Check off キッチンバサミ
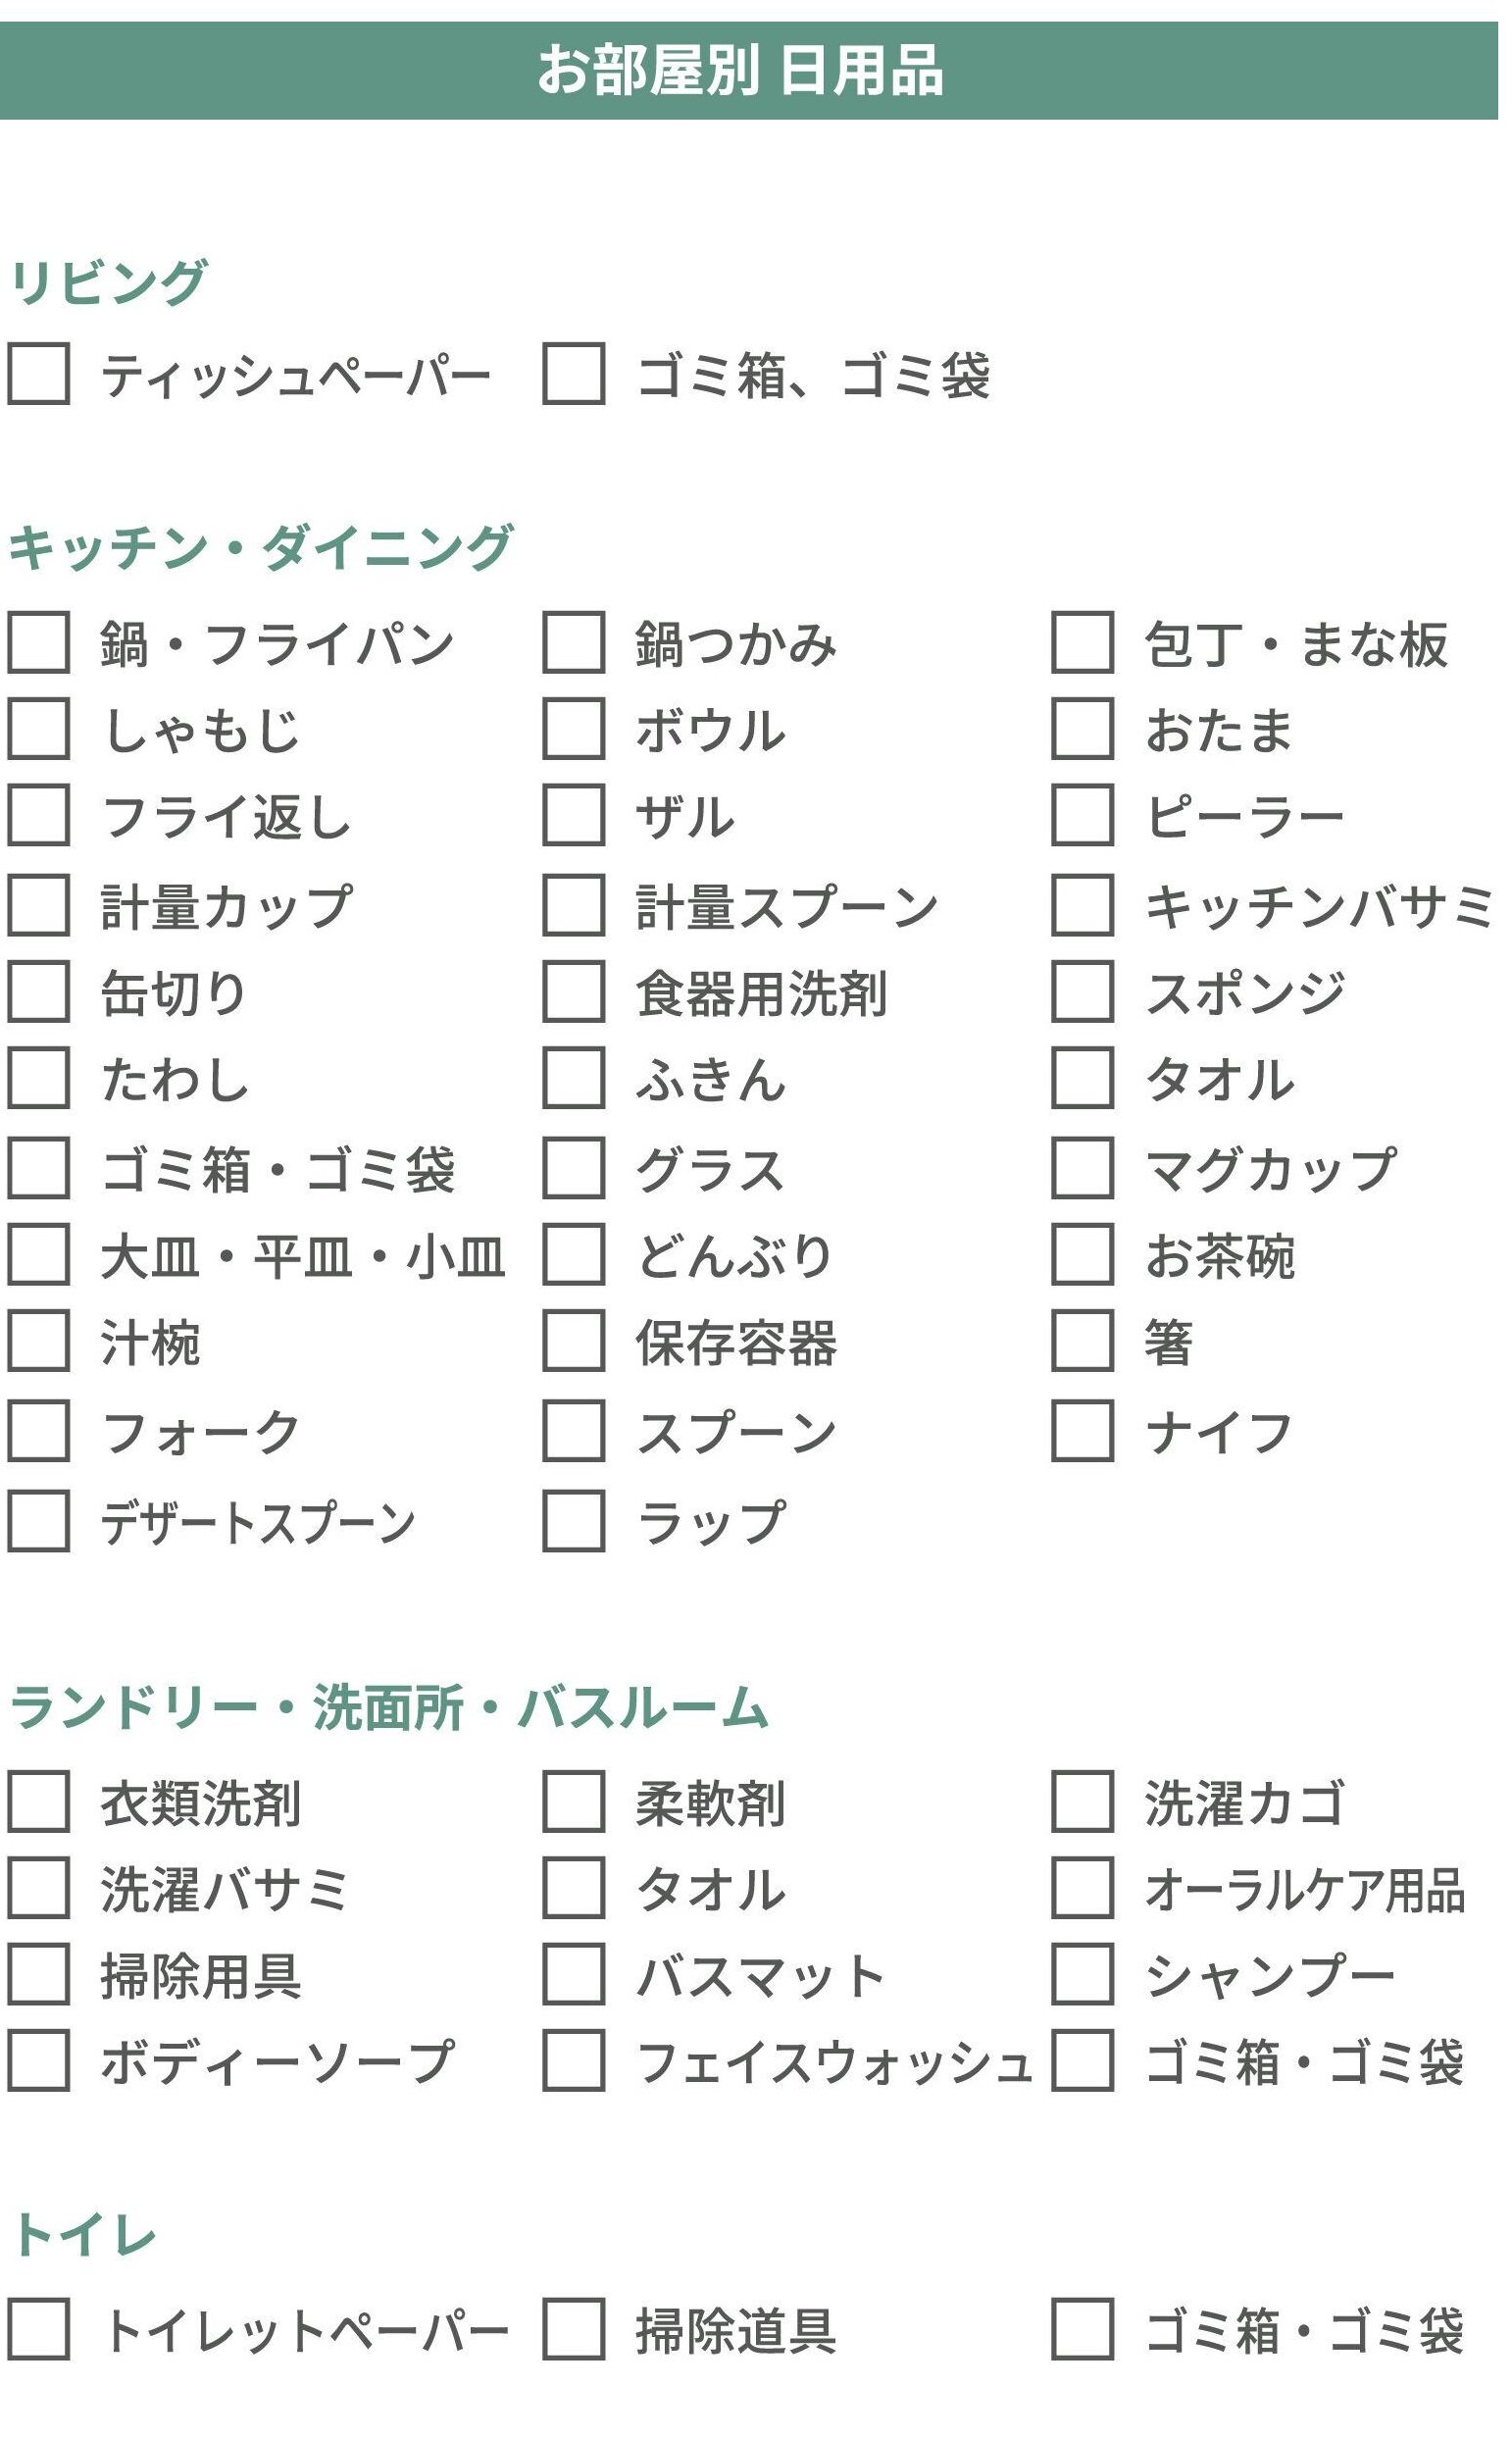This screenshot has width=1512, height=2437. coord(1082,905)
